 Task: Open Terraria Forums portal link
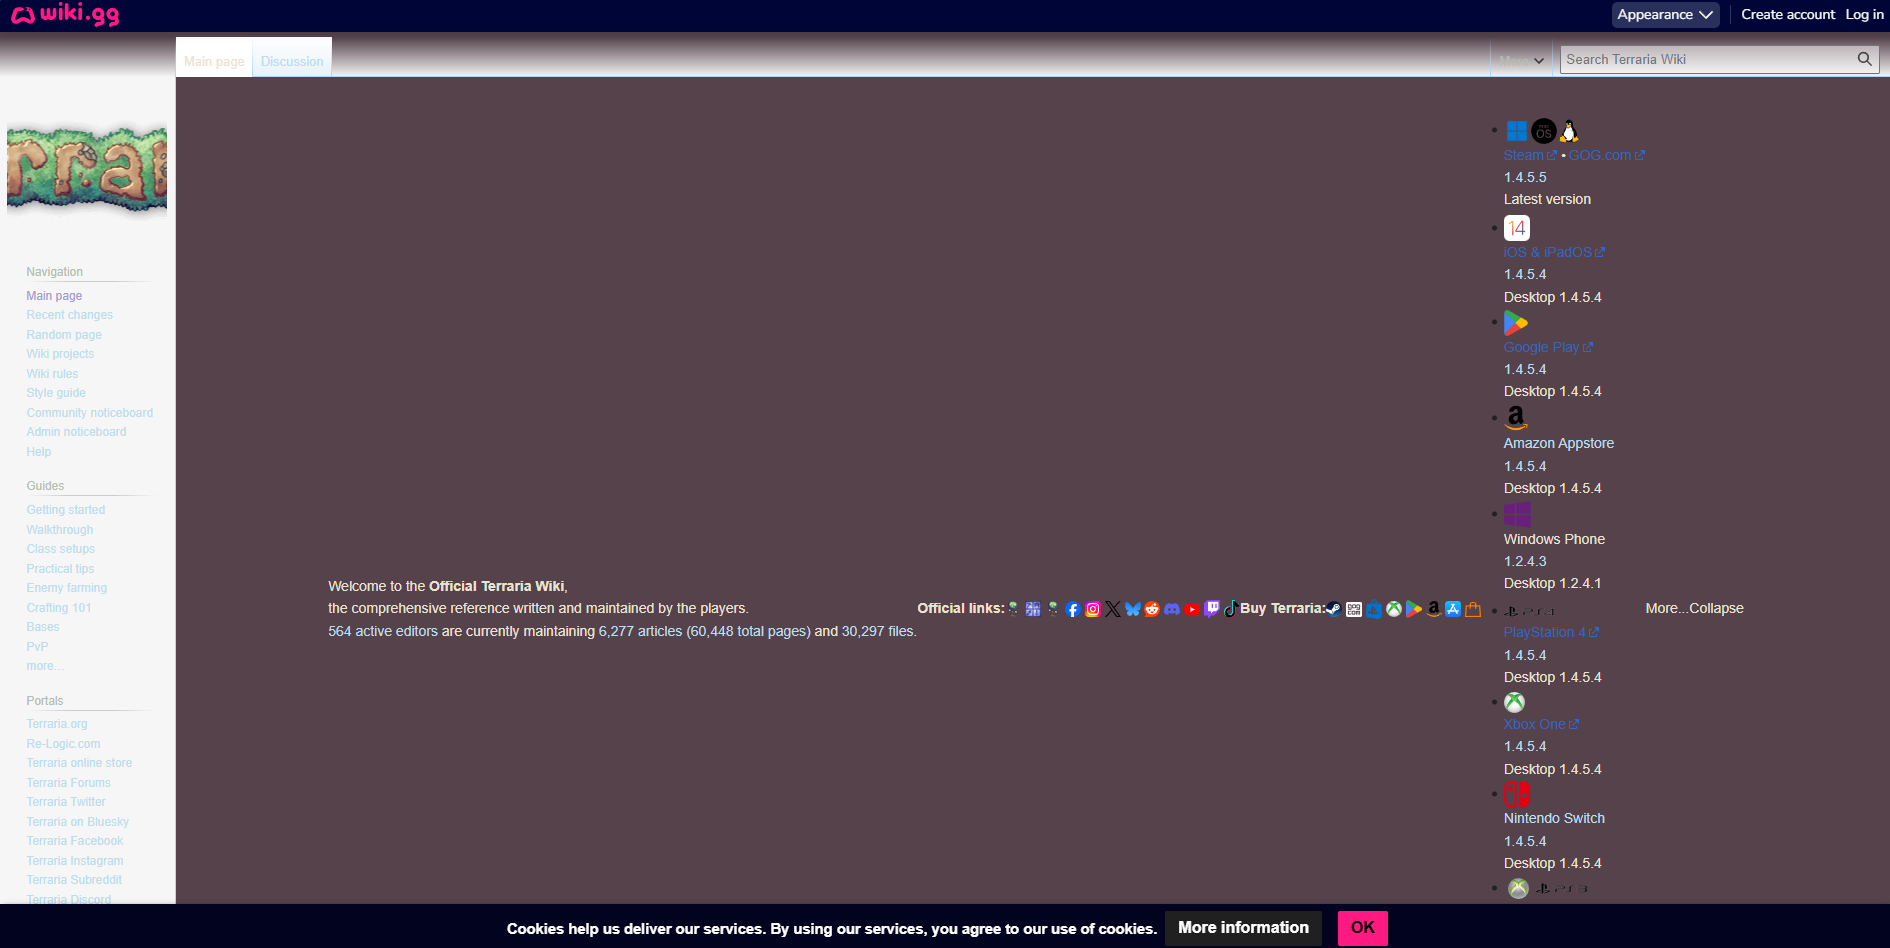coord(69,783)
